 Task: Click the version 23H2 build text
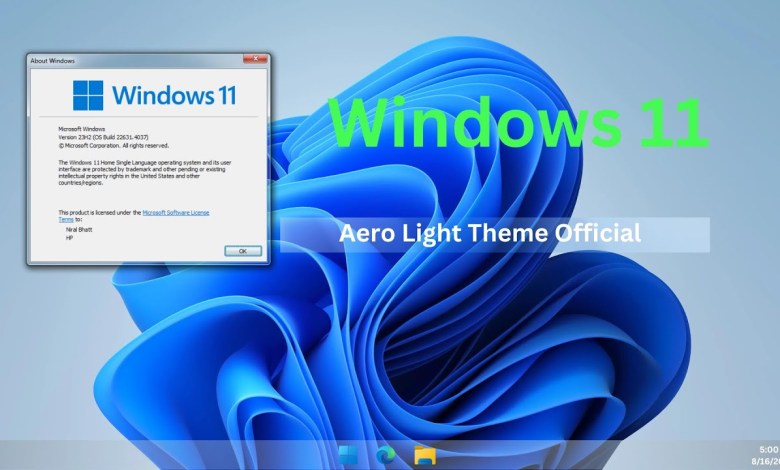[x=103, y=137]
